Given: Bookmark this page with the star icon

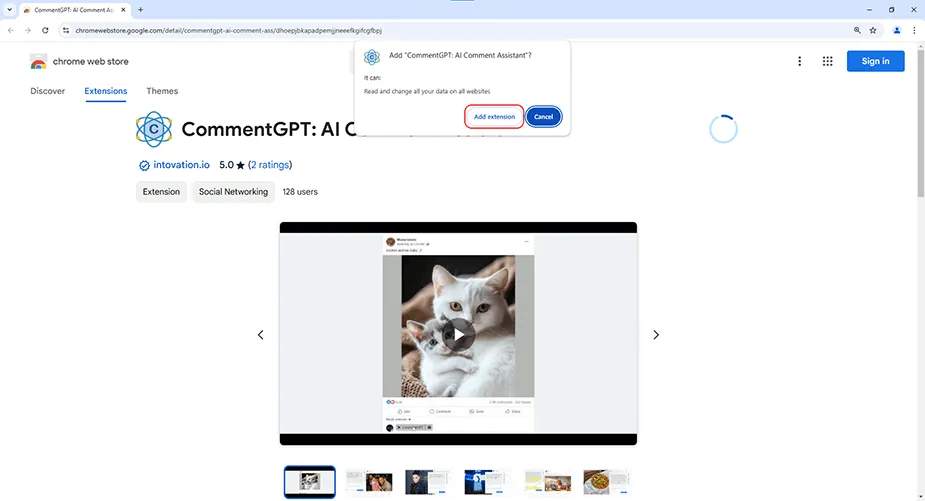Looking at the screenshot, I should pyautogui.click(x=873, y=30).
